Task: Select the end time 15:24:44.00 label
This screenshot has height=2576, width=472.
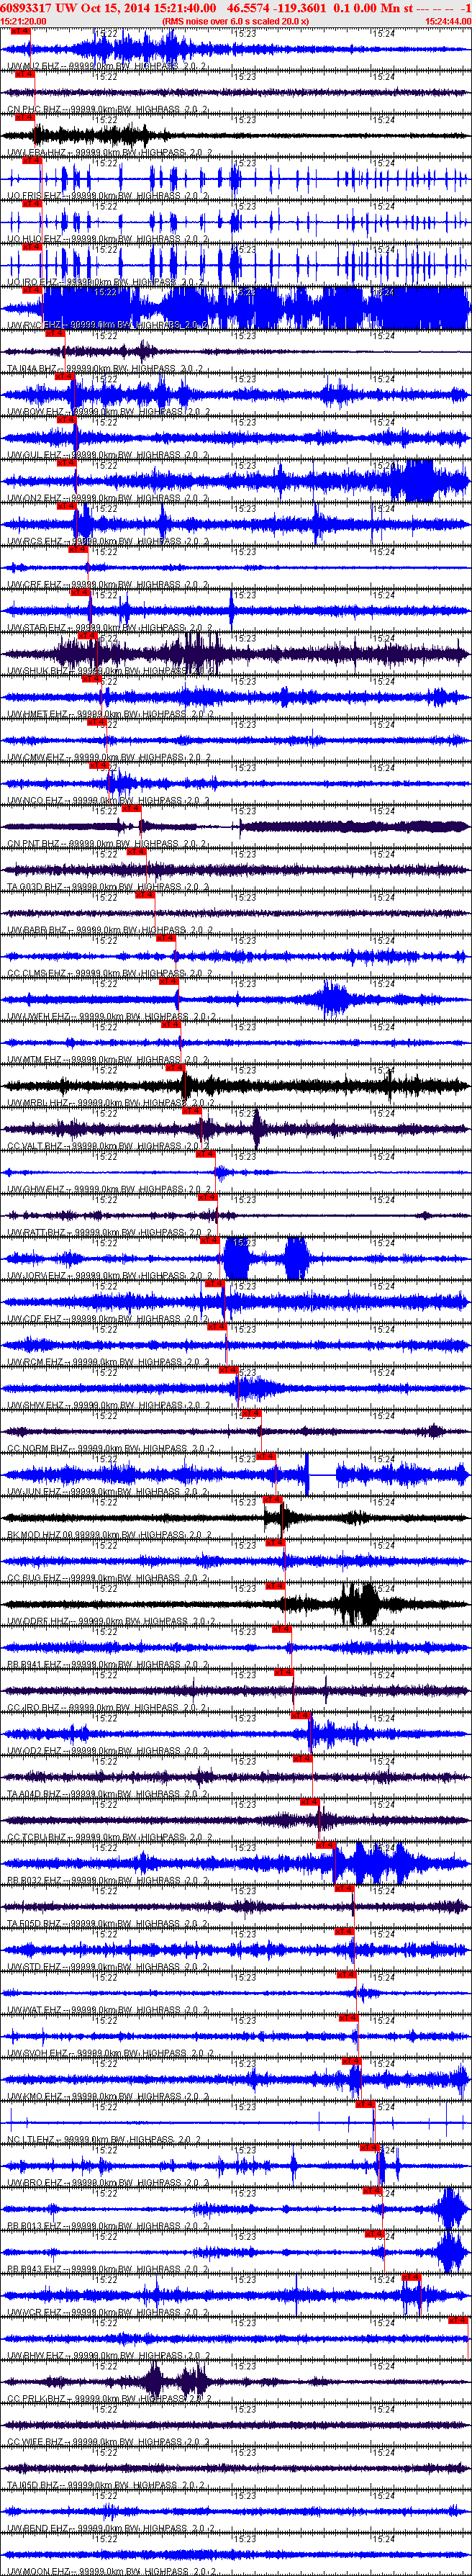Action: tap(447, 21)
